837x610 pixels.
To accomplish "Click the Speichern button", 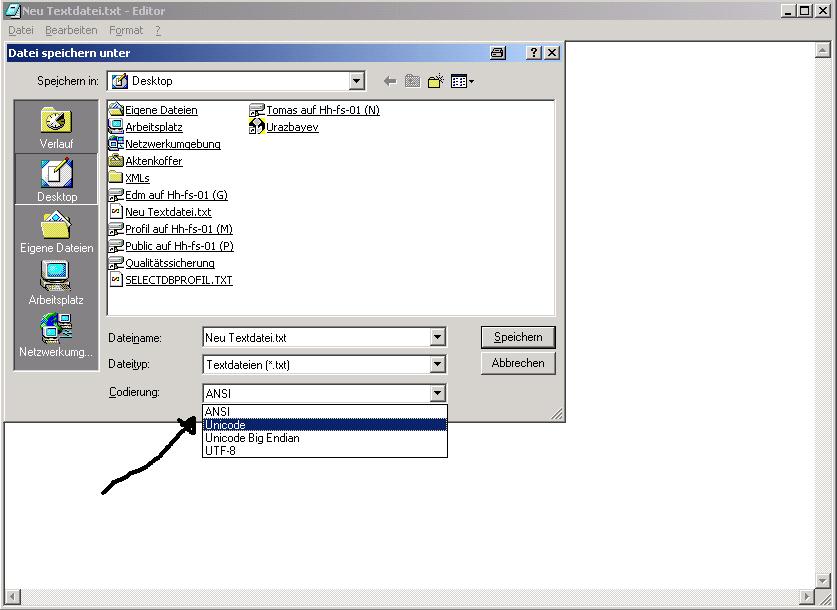I will click(x=518, y=337).
